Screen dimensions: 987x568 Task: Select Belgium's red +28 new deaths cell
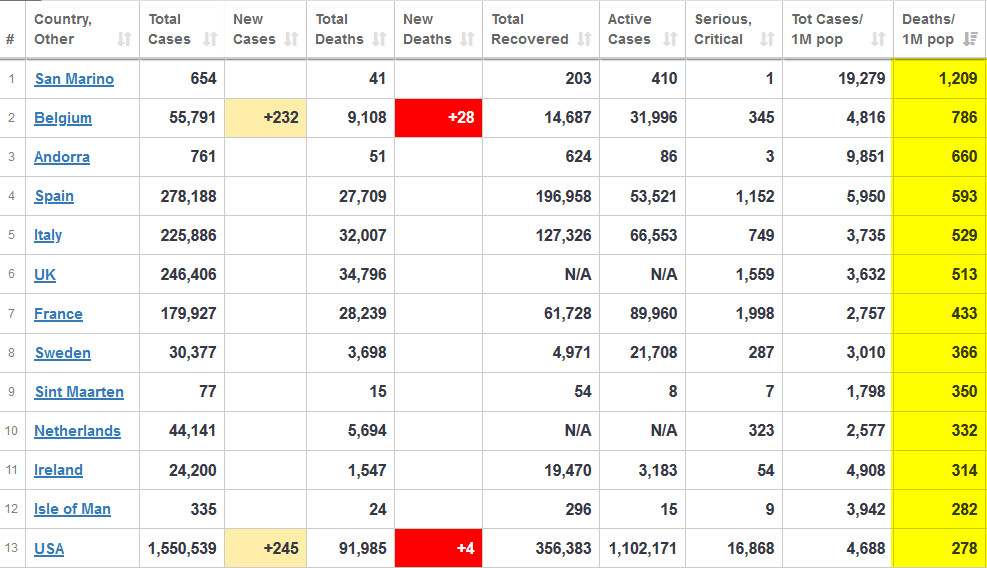tap(439, 118)
